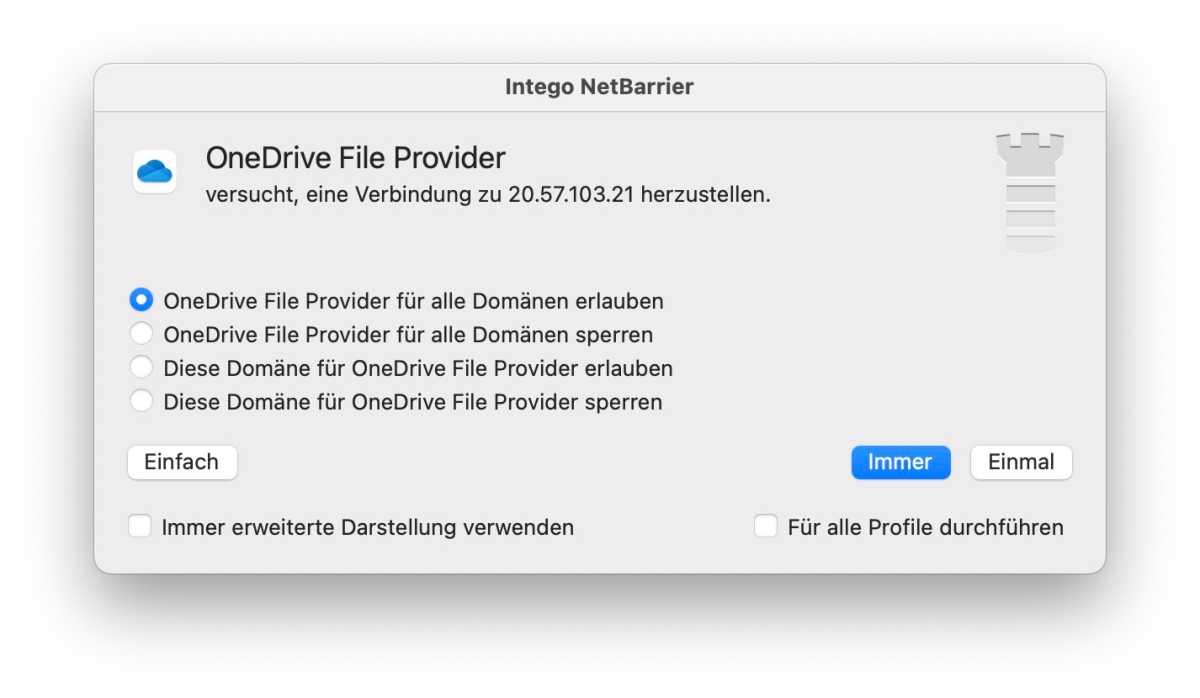Switch to the Einfach view
The image size is (1200, 698).
(182, 462)
